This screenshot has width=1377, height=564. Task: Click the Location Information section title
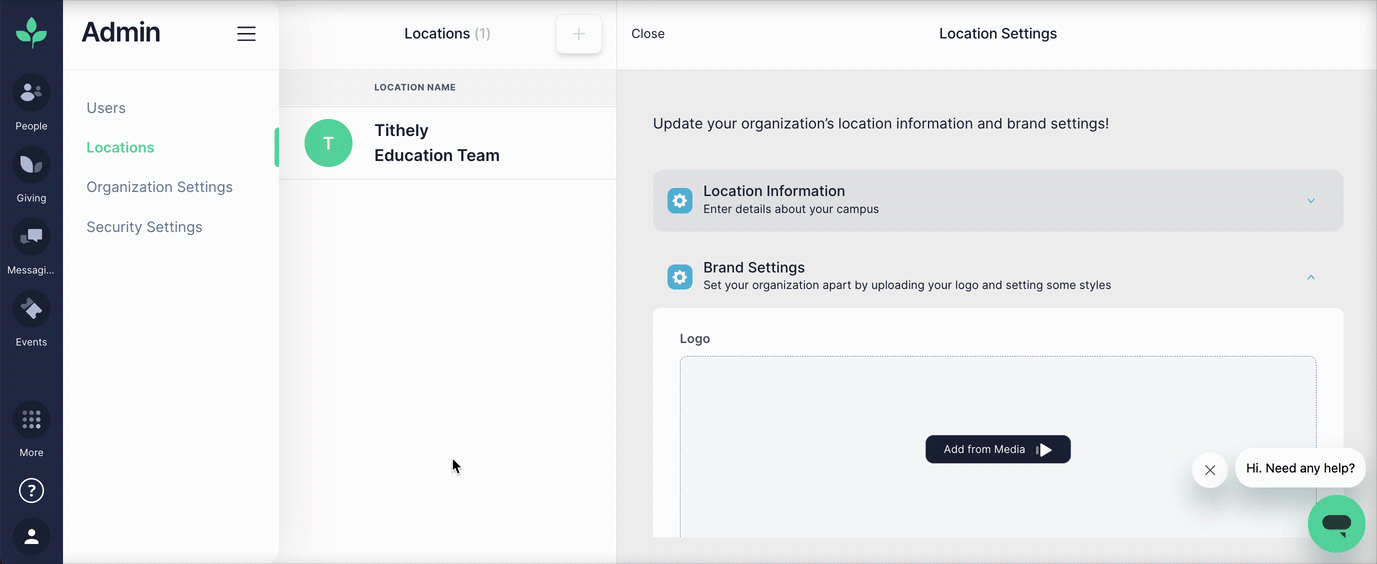pos(774,191)
